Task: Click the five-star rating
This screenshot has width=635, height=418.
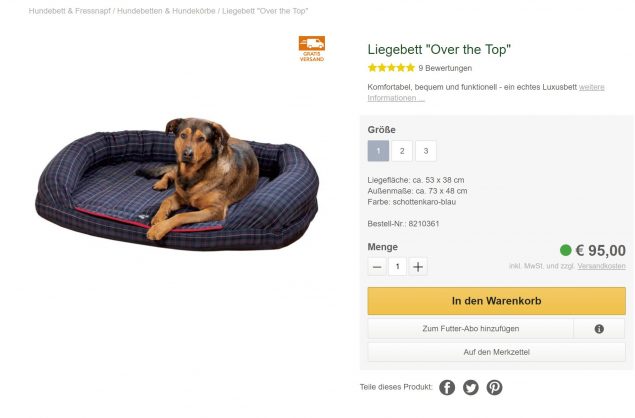Action: tap(391, 68)
